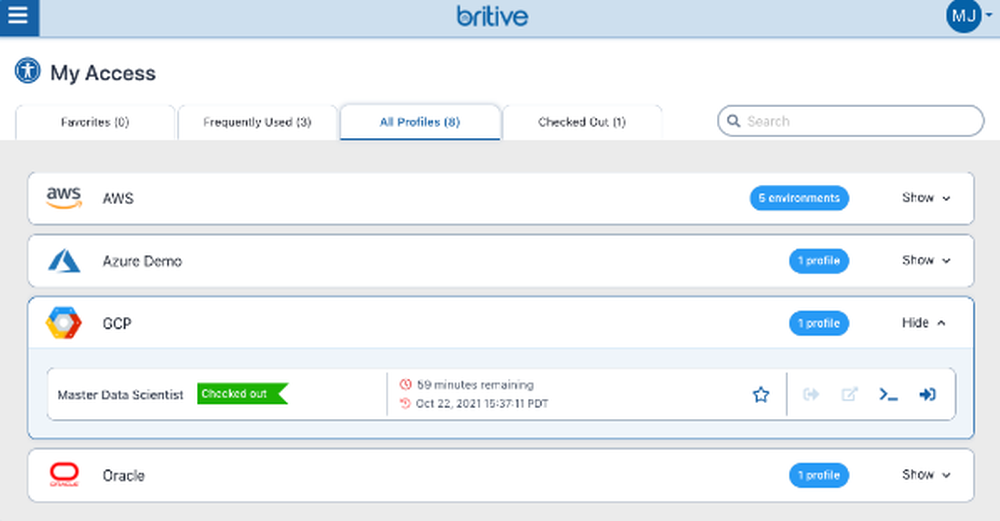Viewport: 1000px width, 521px height.
Task: Click the Oracle logo icon
Action: (x=64, y=474)
